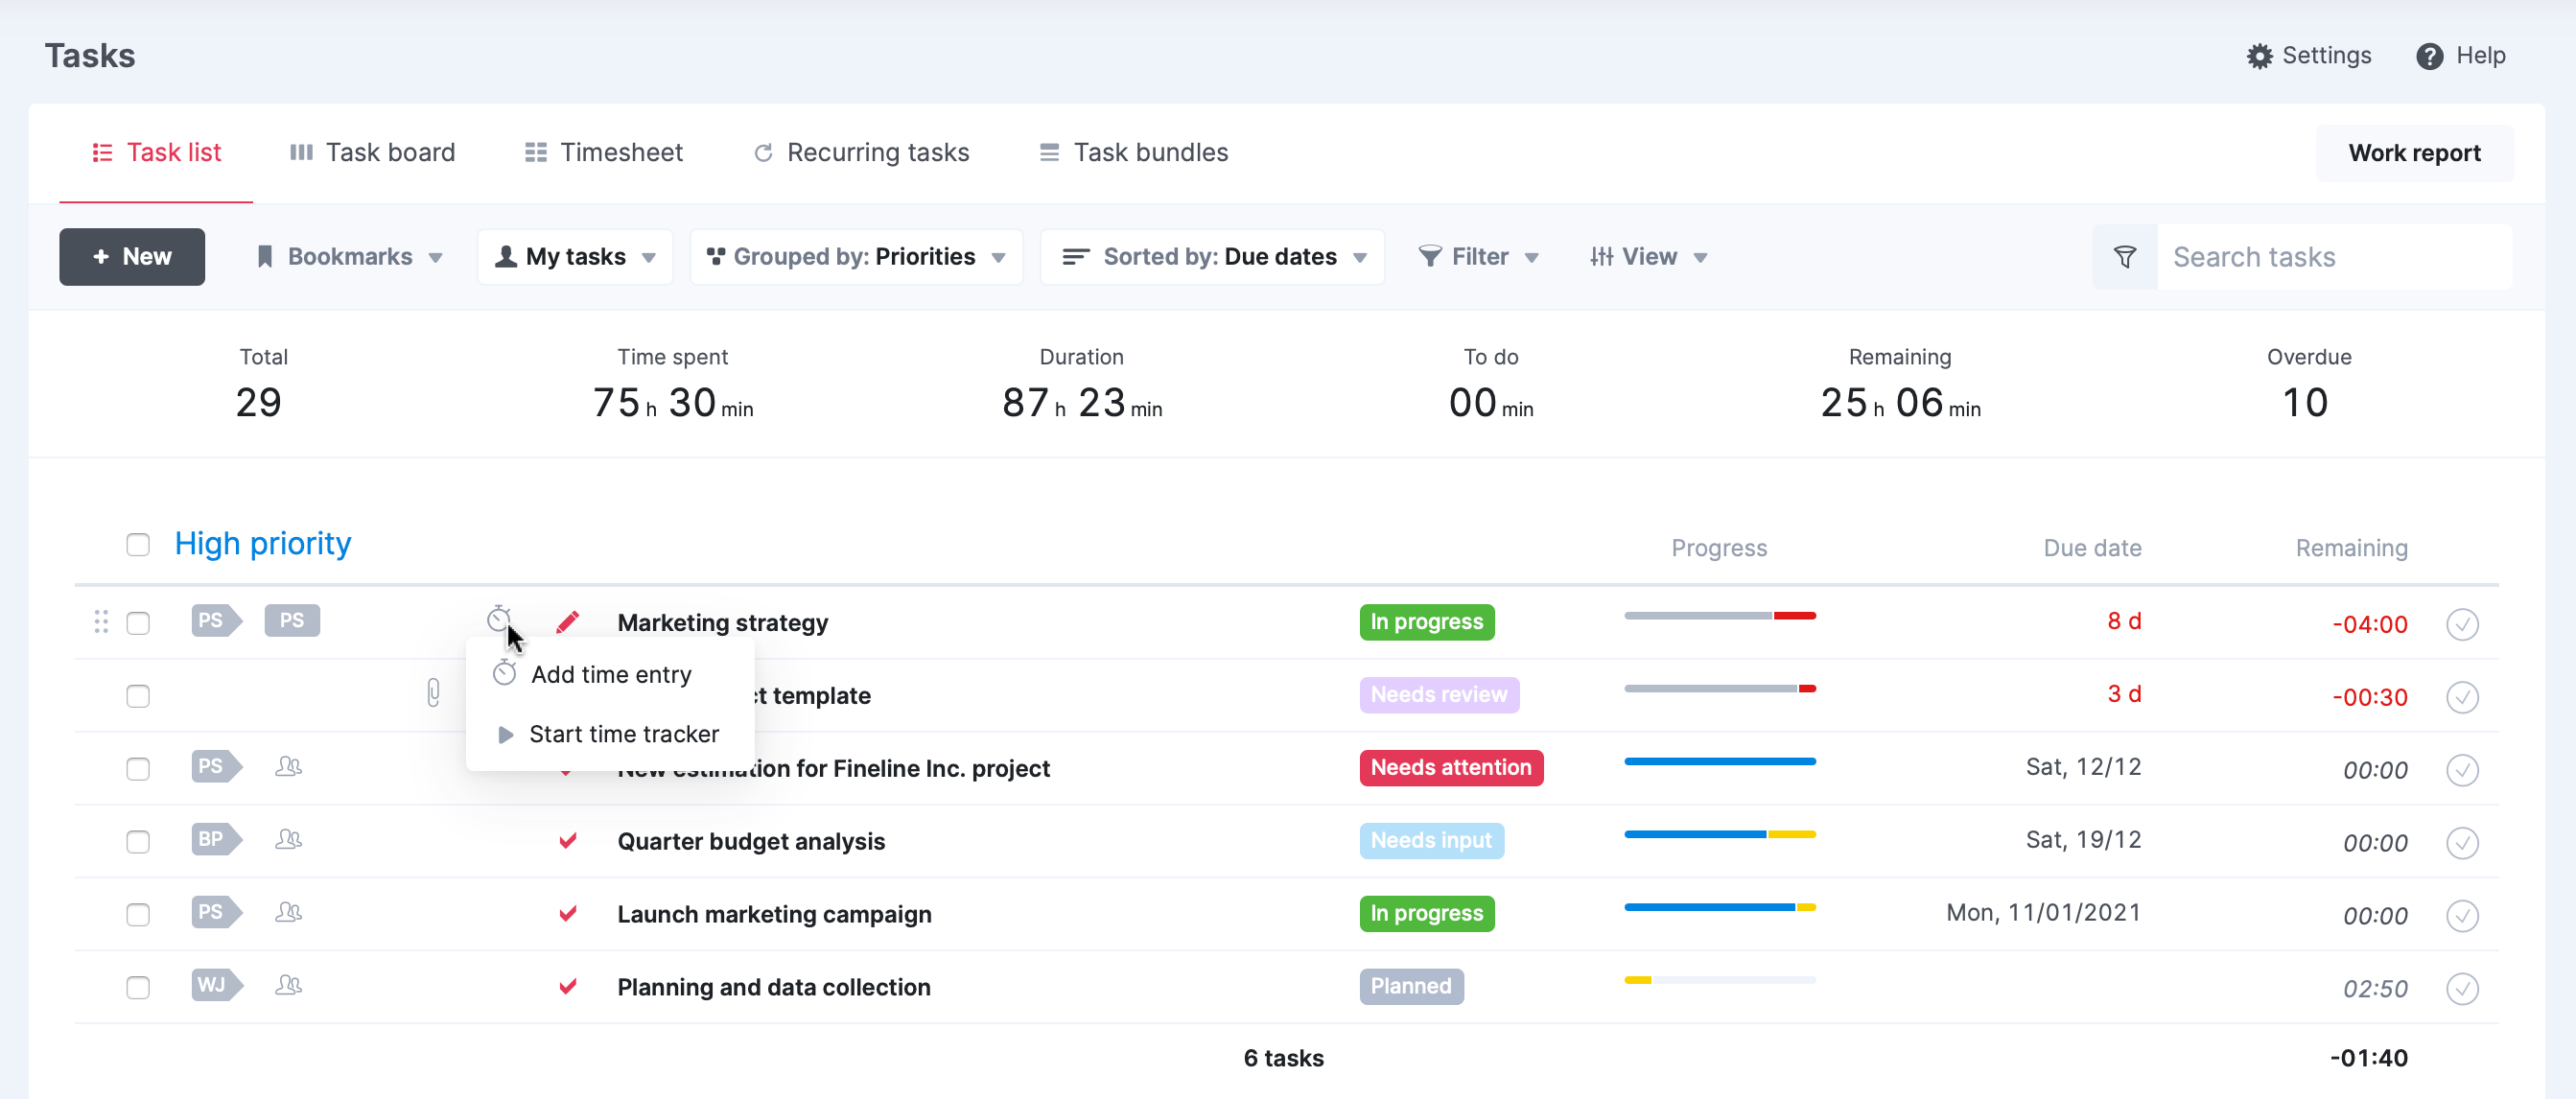The height and width of the screenshot is (1099, 2576).
Task: Click the BP tag on Quarter budget analysis row
Action: (x=216, y=839)
